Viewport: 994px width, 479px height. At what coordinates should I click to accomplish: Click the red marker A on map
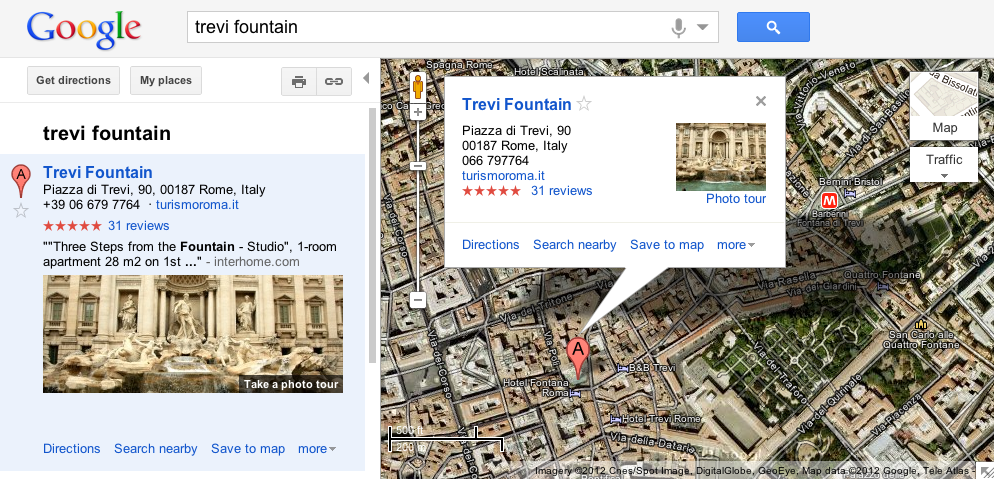point(577,356)
